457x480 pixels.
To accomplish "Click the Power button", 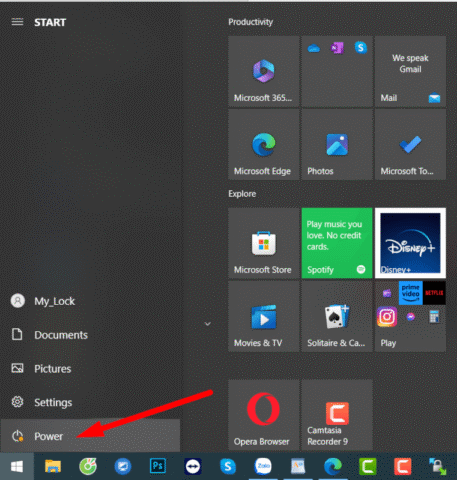I will click(90, 436).
